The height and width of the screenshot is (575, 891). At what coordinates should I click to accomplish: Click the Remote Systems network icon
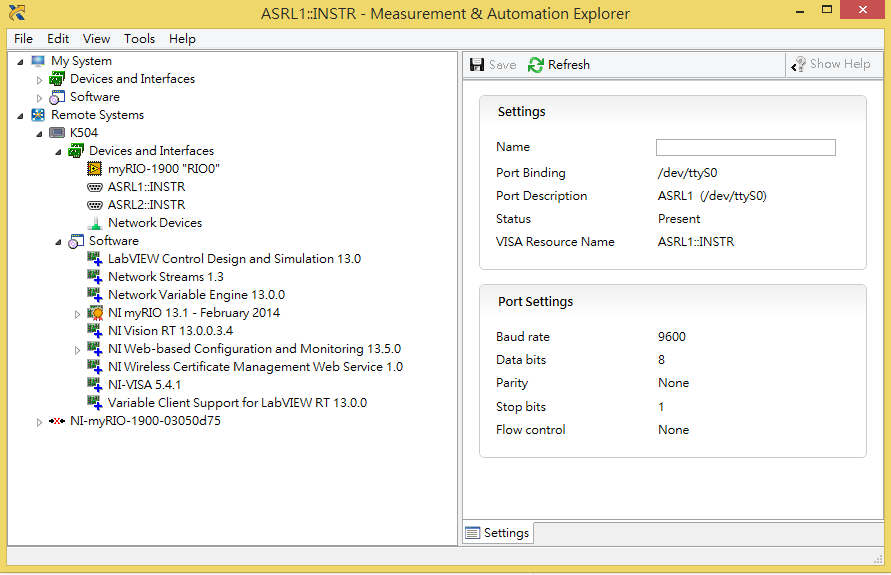pos(38,115)
